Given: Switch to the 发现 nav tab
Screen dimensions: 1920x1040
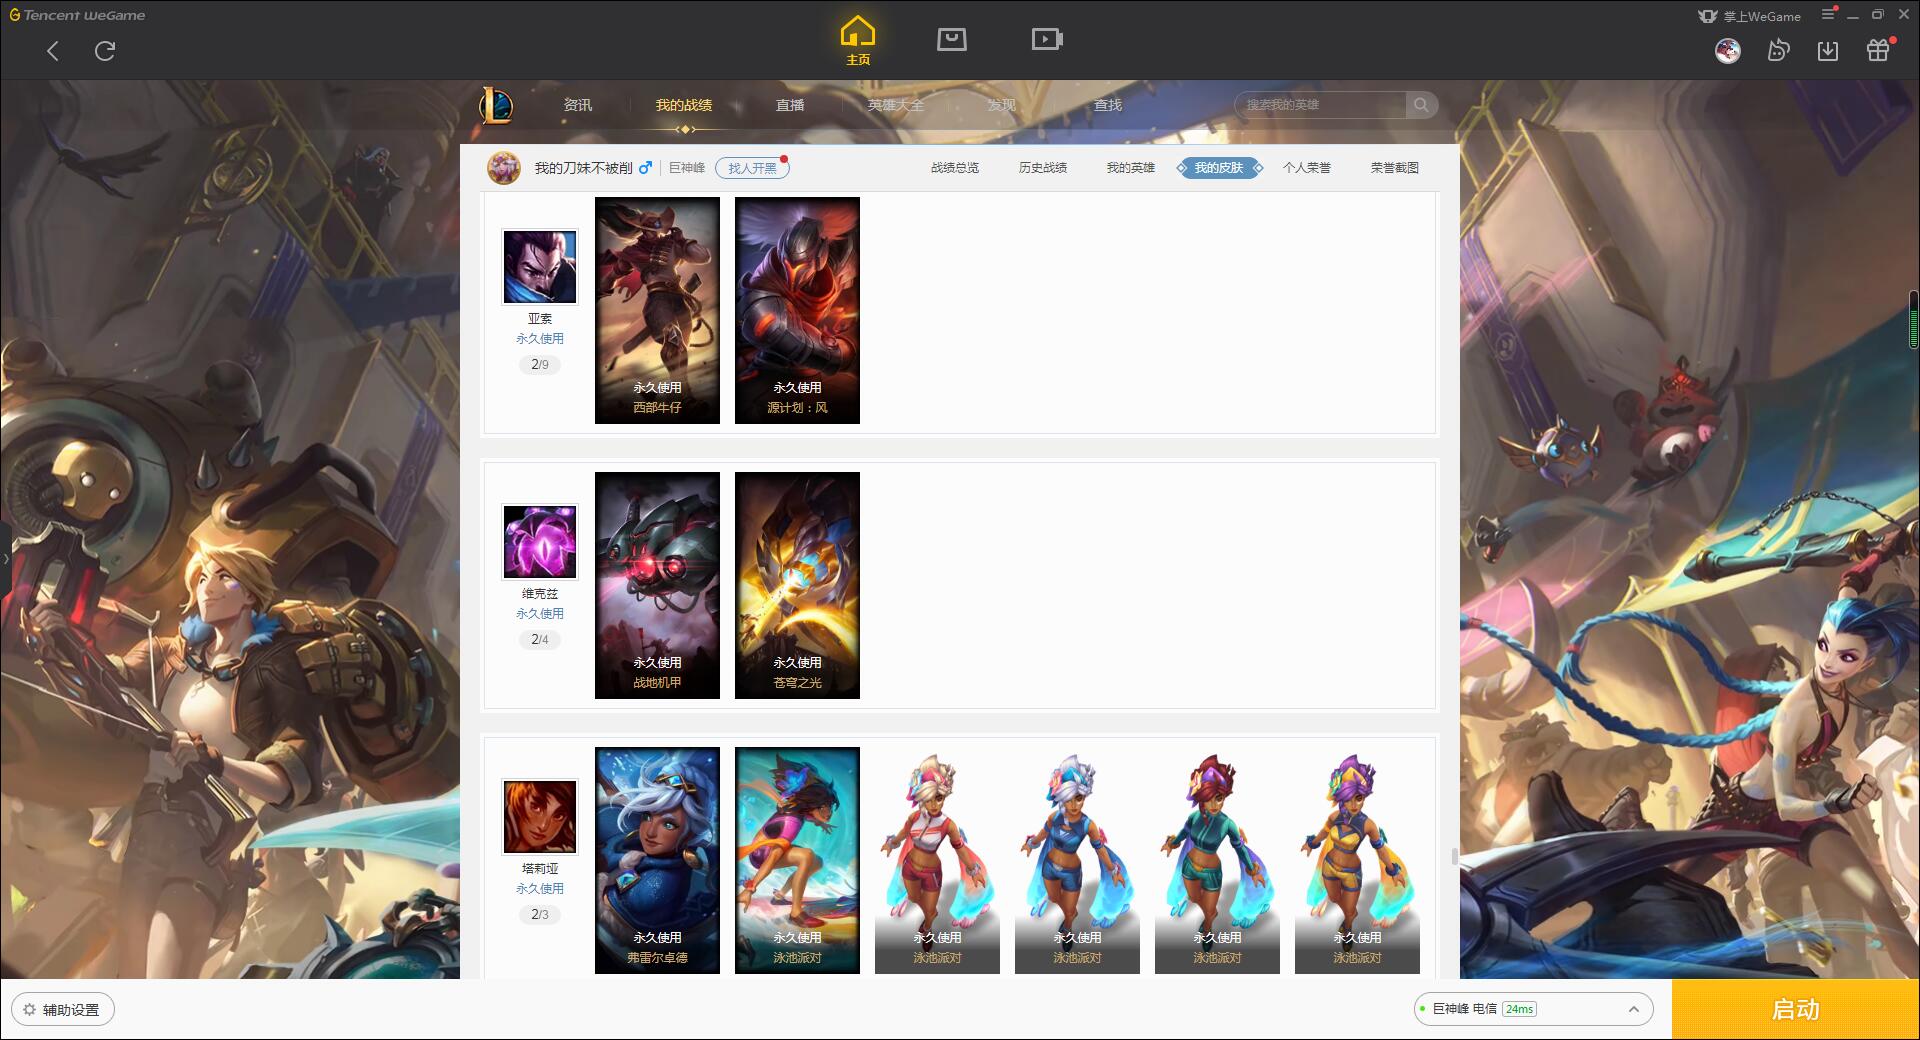Looking at the screenshot, I should pyautogui.click(x=1002, y=105).
